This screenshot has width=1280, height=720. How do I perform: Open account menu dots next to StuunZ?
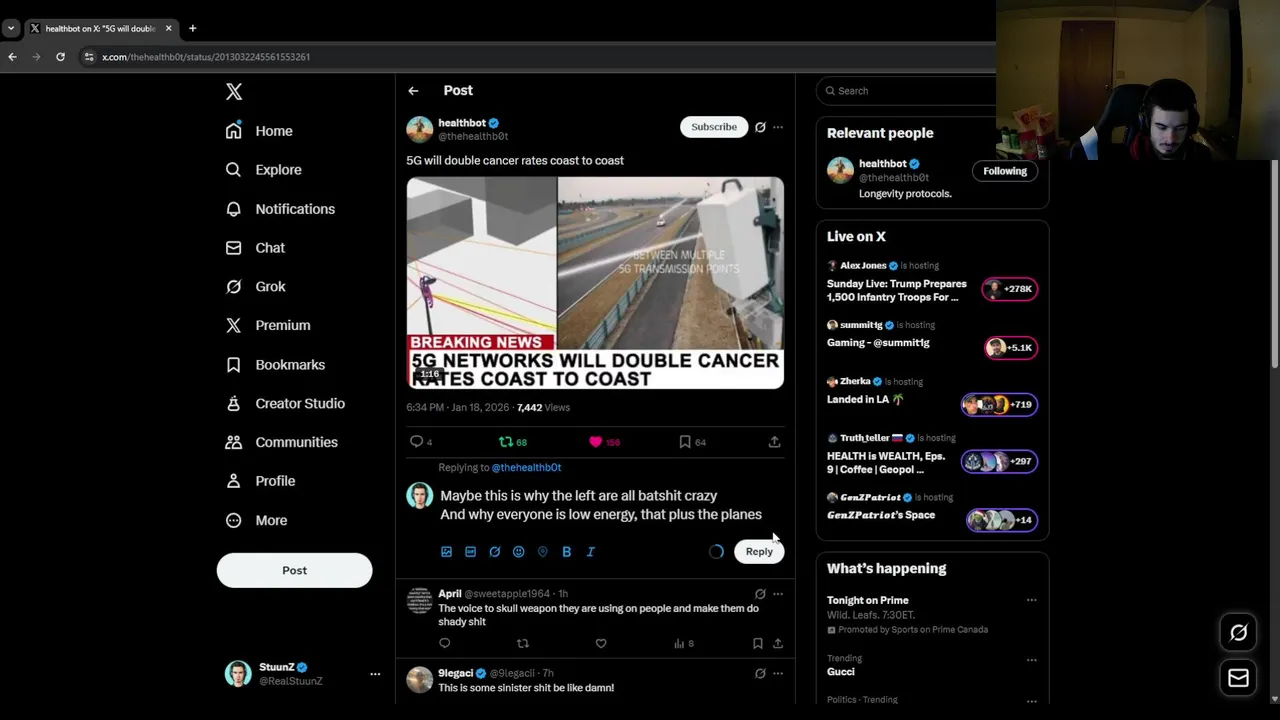pyautogui.click(x=375, y=674)
